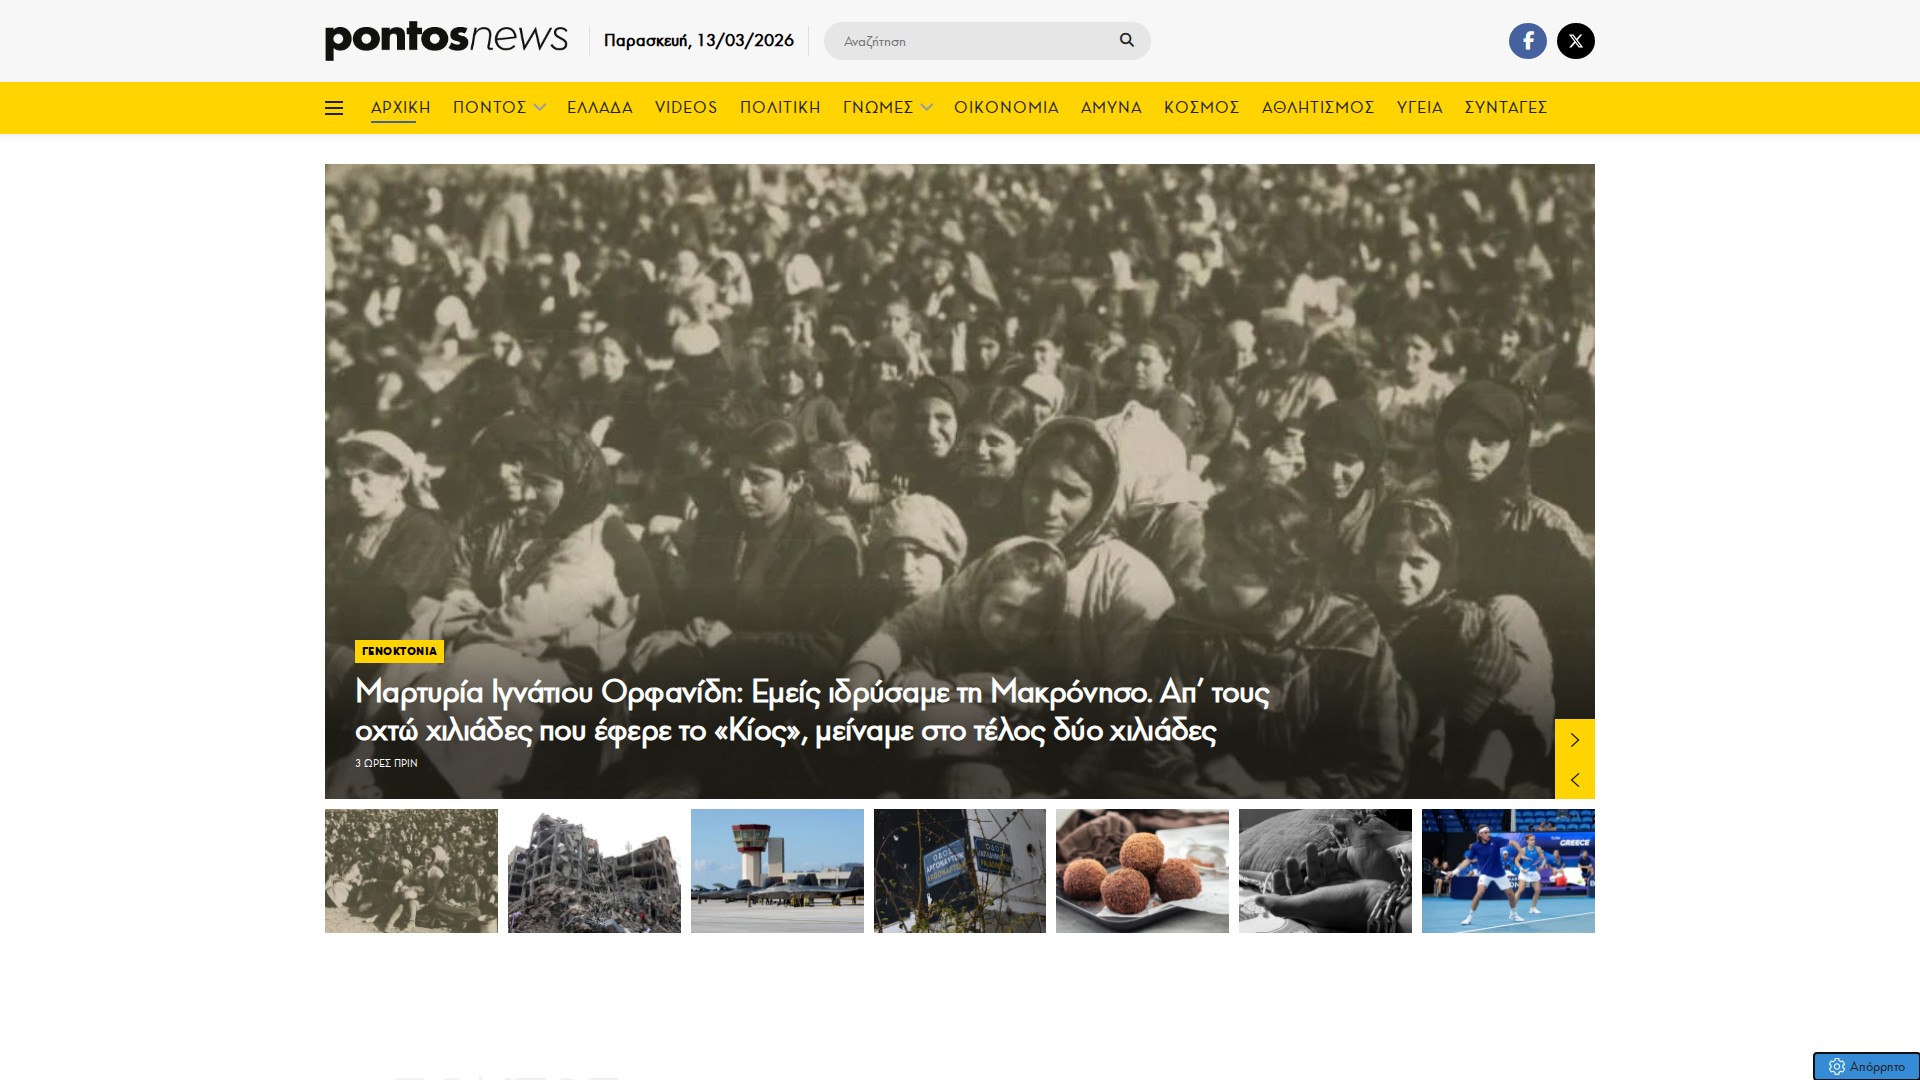Open the ΟΙΚΟΝΟΜΙΑ menu section
The height and width of the screenshot is (1080, 1920).
(x=1005, y=107)
